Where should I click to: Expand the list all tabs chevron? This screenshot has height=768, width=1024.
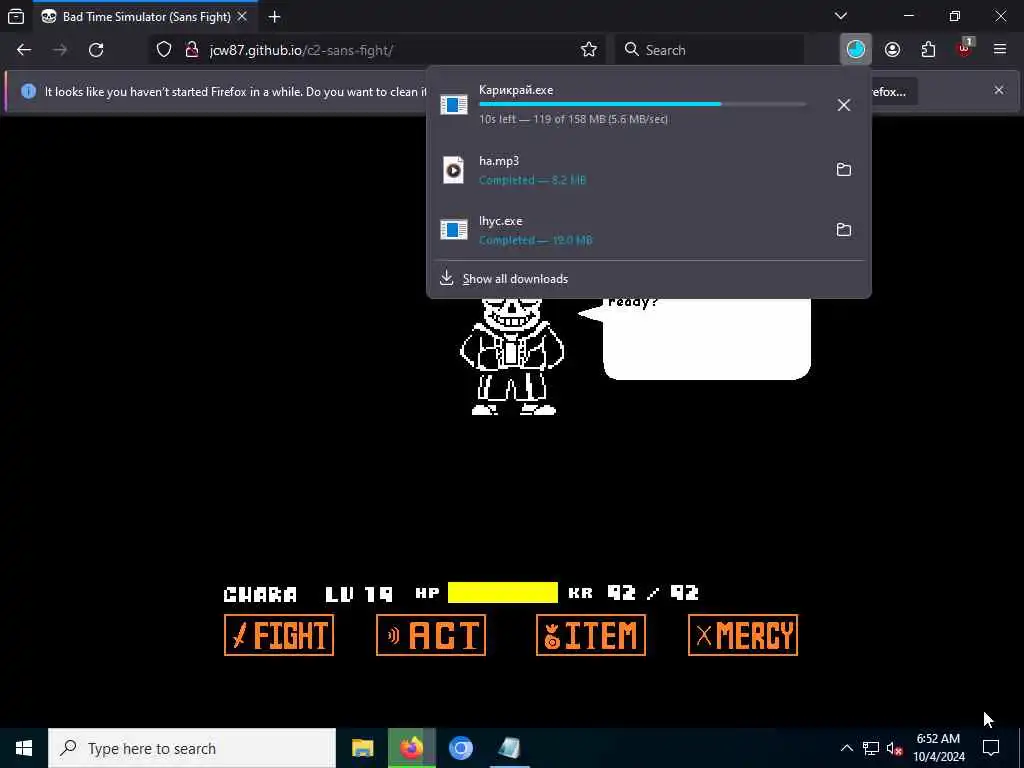[x=841, y=16]
